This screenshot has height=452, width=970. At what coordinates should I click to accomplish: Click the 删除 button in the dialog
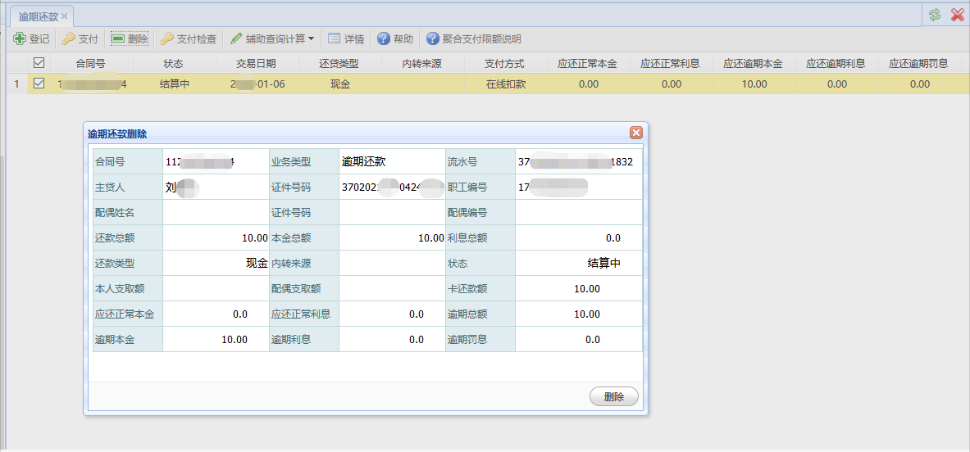pyautogui.click(x=614, y=397)
